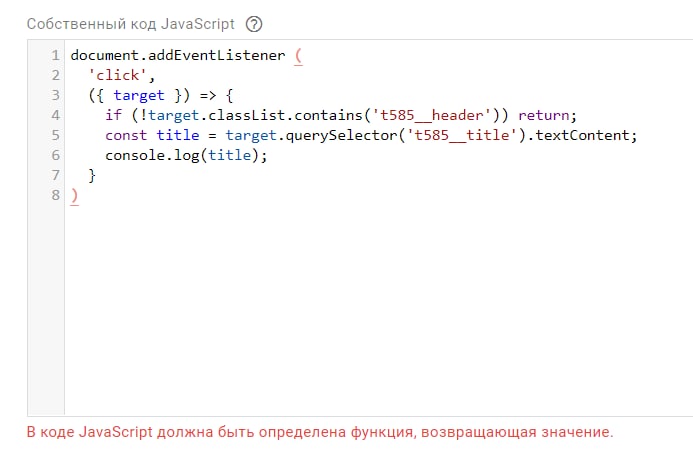This screenshot has height=459, width=693.
Task: Click the underlined opening parenthesis on line 1
Action: 298,56
